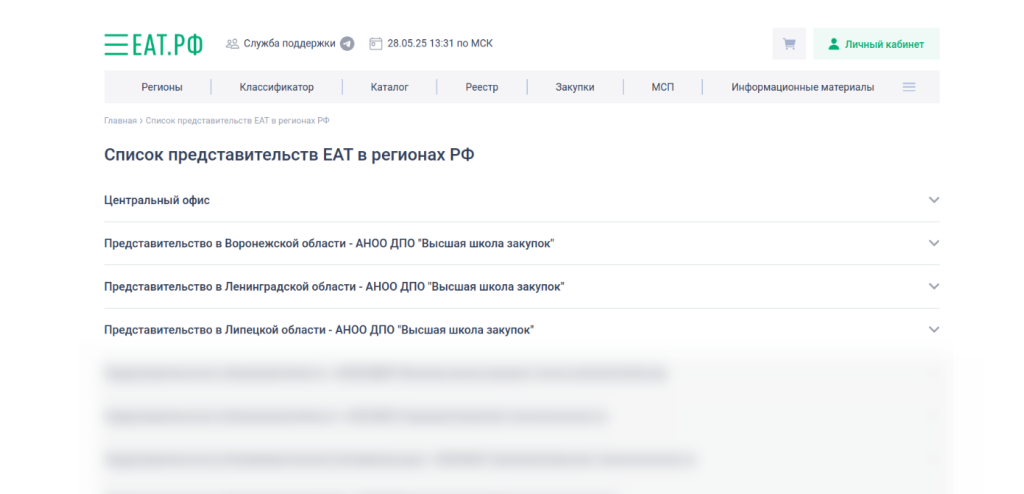1024x494 pixels.
Task: Select Закупки in the navigation bar
Action: point(575,87)
